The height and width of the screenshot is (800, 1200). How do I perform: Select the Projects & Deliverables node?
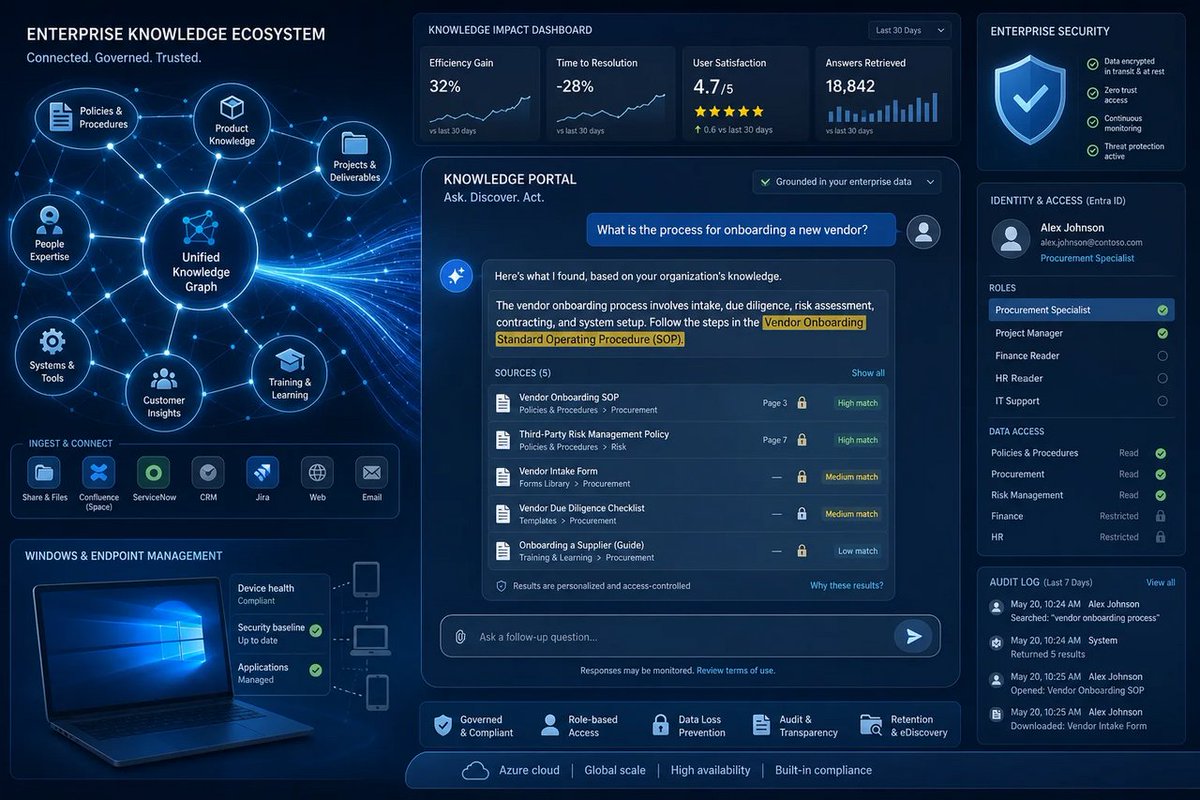click(355, 157)
